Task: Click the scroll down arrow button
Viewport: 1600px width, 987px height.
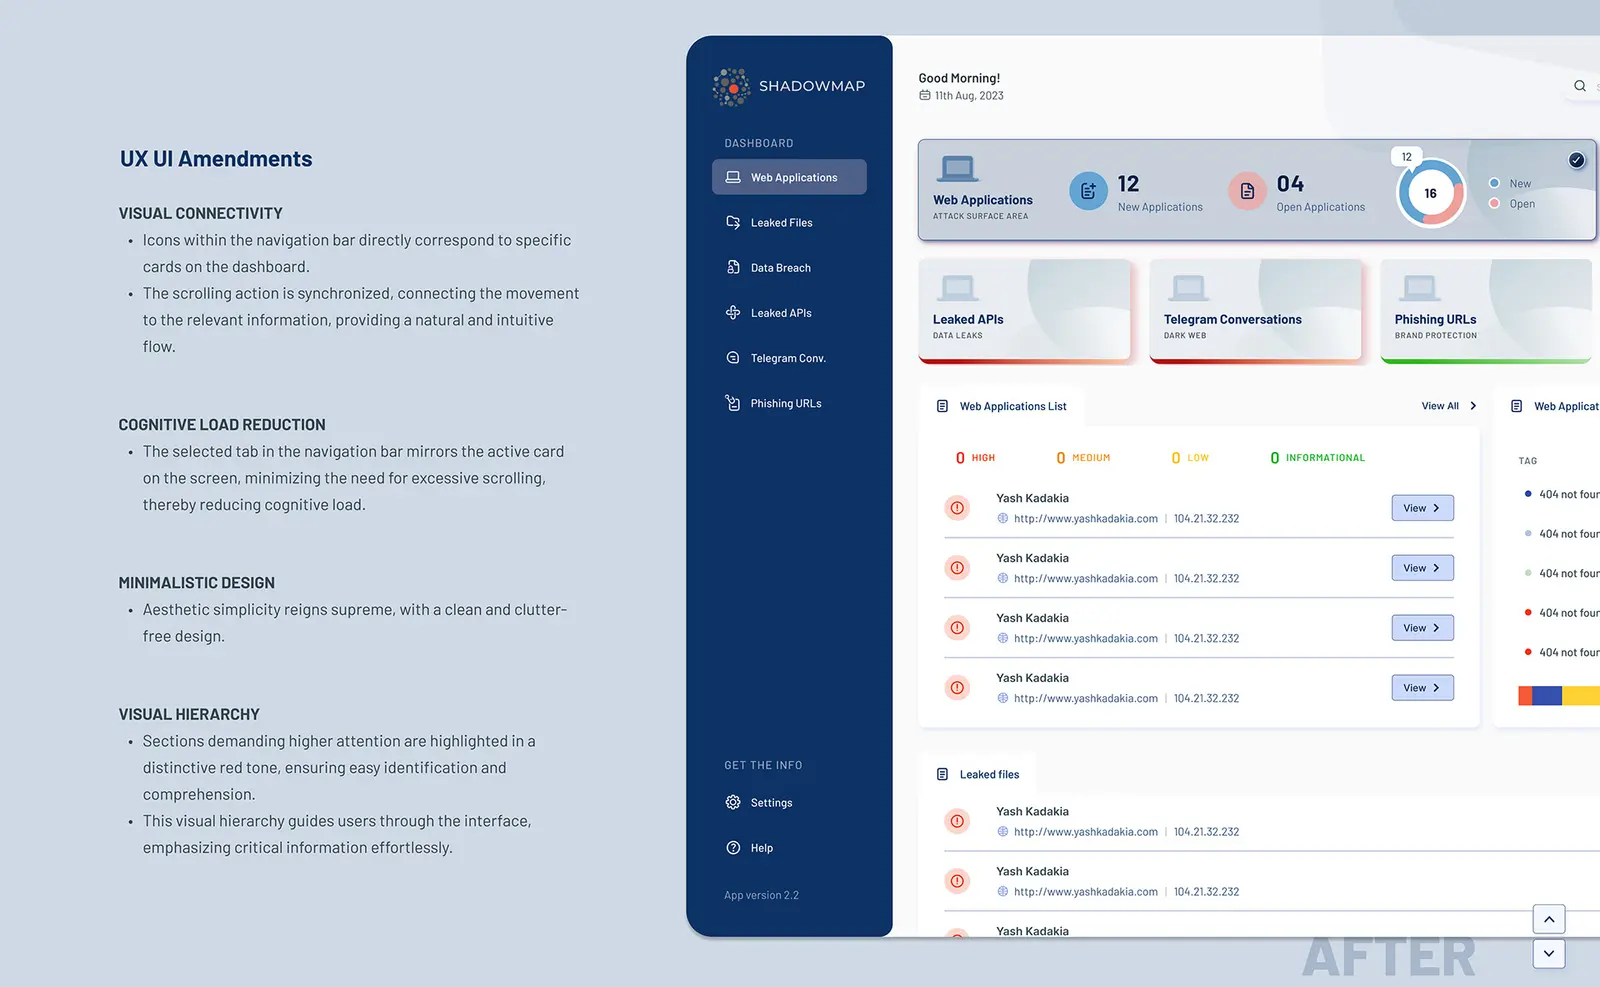Action: 1549,953
